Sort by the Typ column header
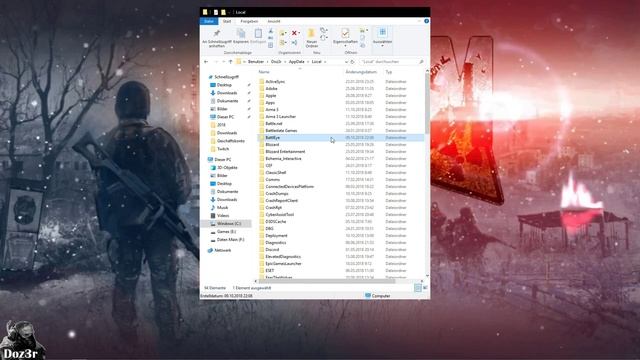The width and height of the screenshot is (640, 360). point(389,72)
